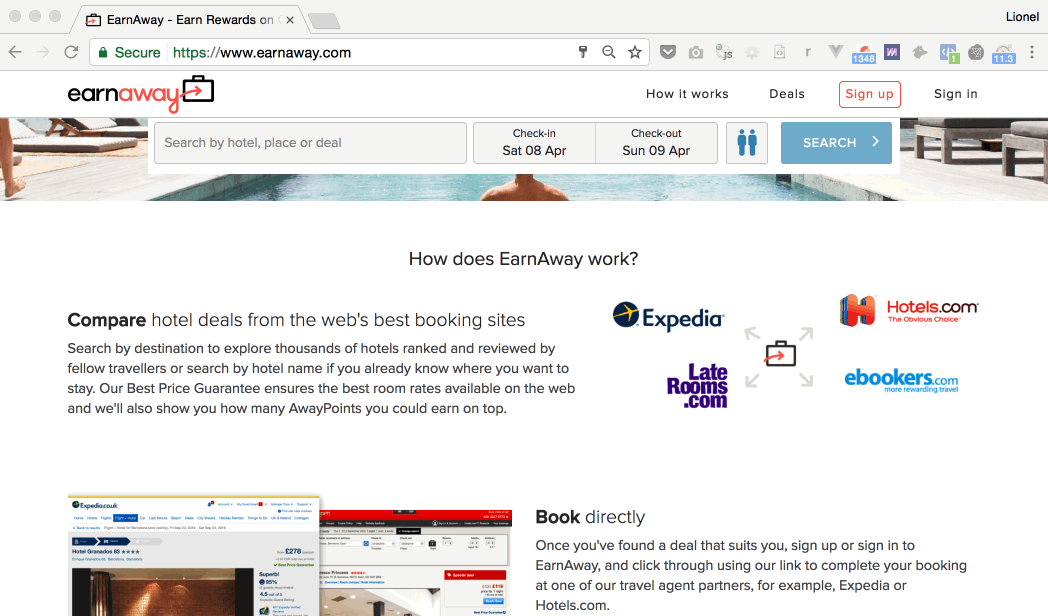Image resolution: width=1048 pixels, height=616 pixels.
Task: Open a new browser tab
Action: [325, 21]
